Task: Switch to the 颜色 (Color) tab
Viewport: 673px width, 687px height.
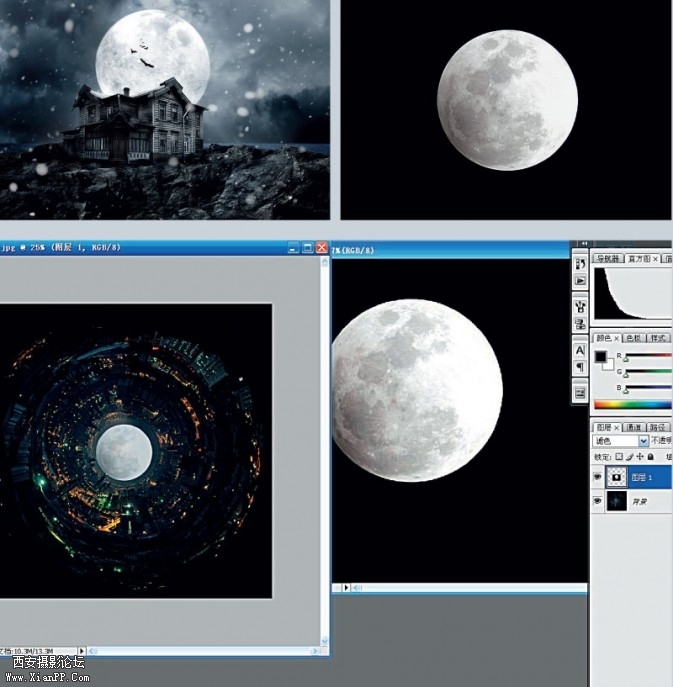Action: [604, 338]
